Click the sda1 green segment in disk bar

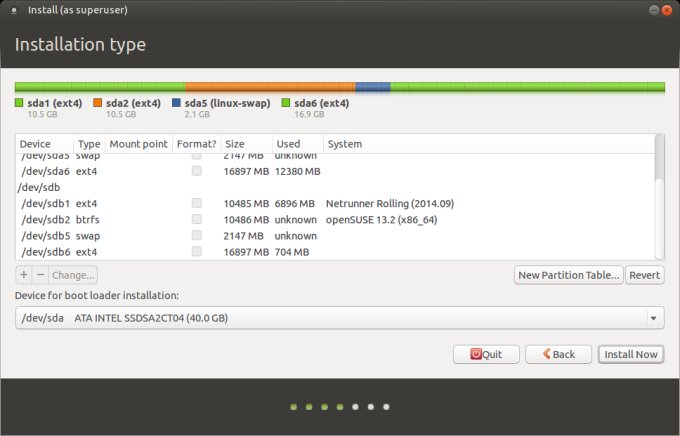(x=100, y=87)
